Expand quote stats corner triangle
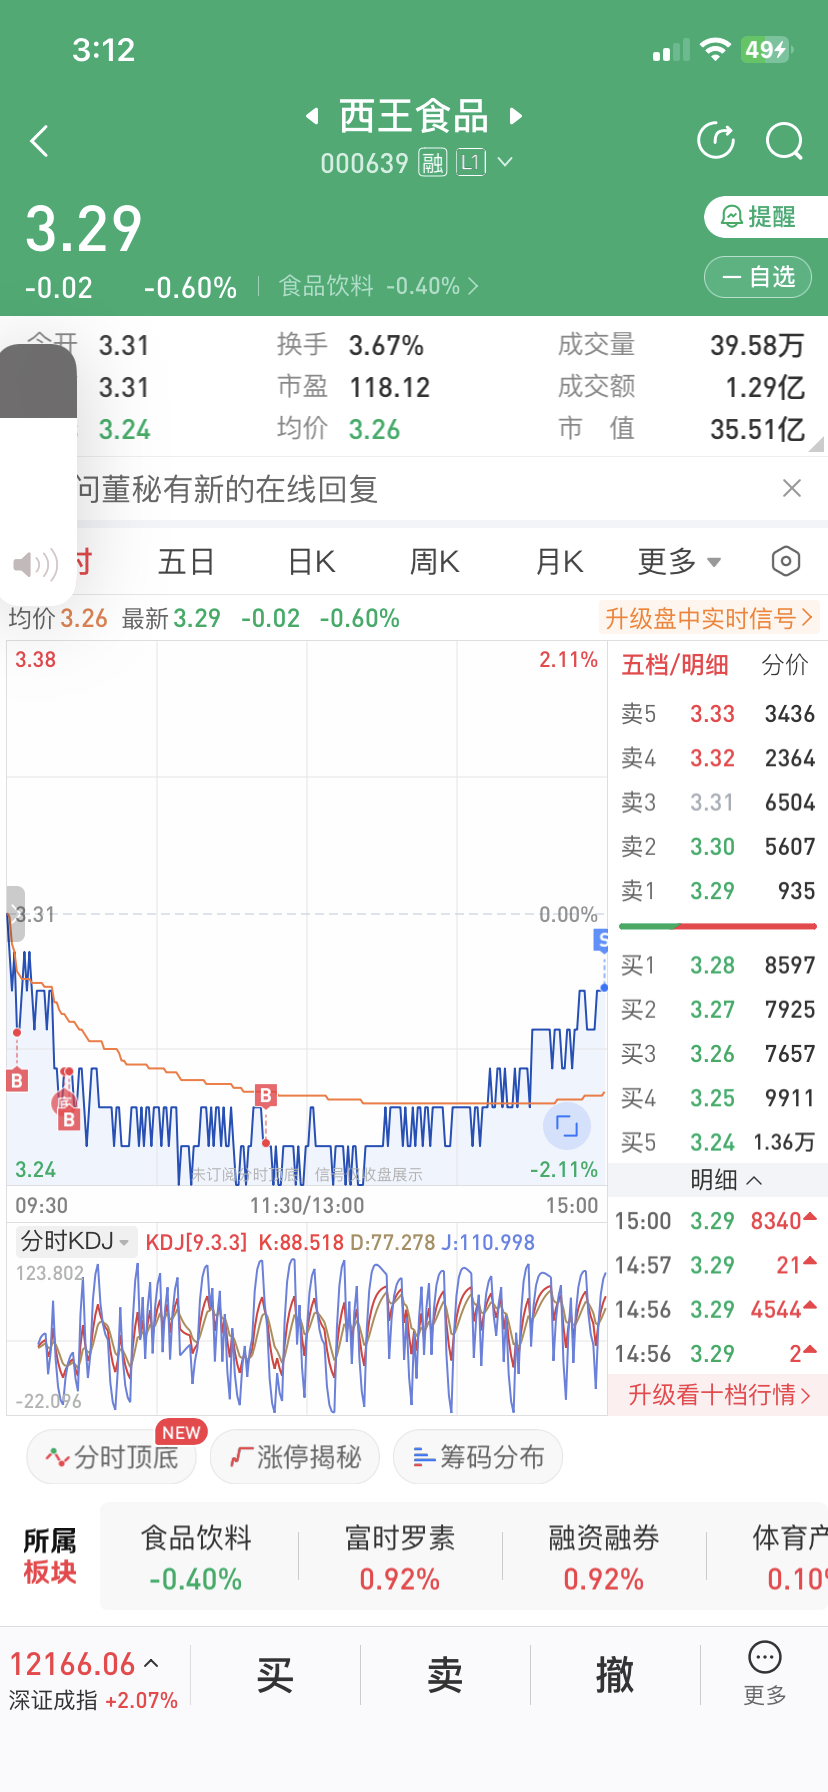This screenshot has width=828, height=1792. [x=816, y=445]
